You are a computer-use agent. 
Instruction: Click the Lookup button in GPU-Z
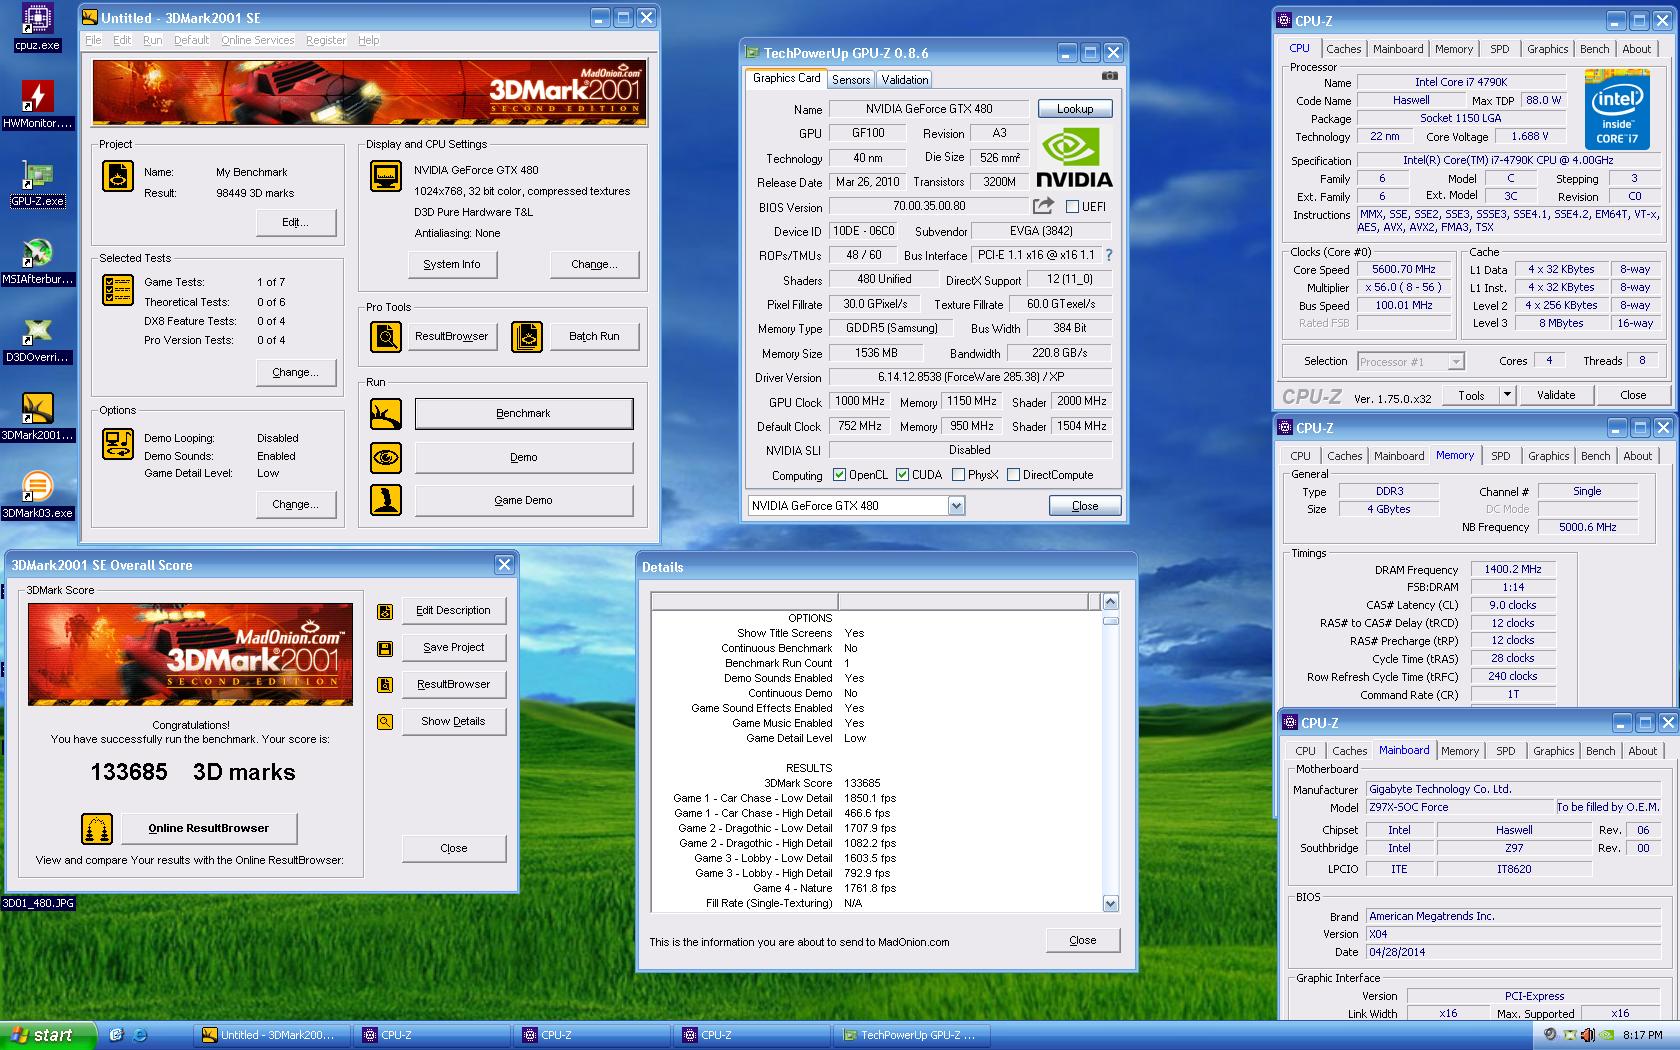tap(1075, 109)
